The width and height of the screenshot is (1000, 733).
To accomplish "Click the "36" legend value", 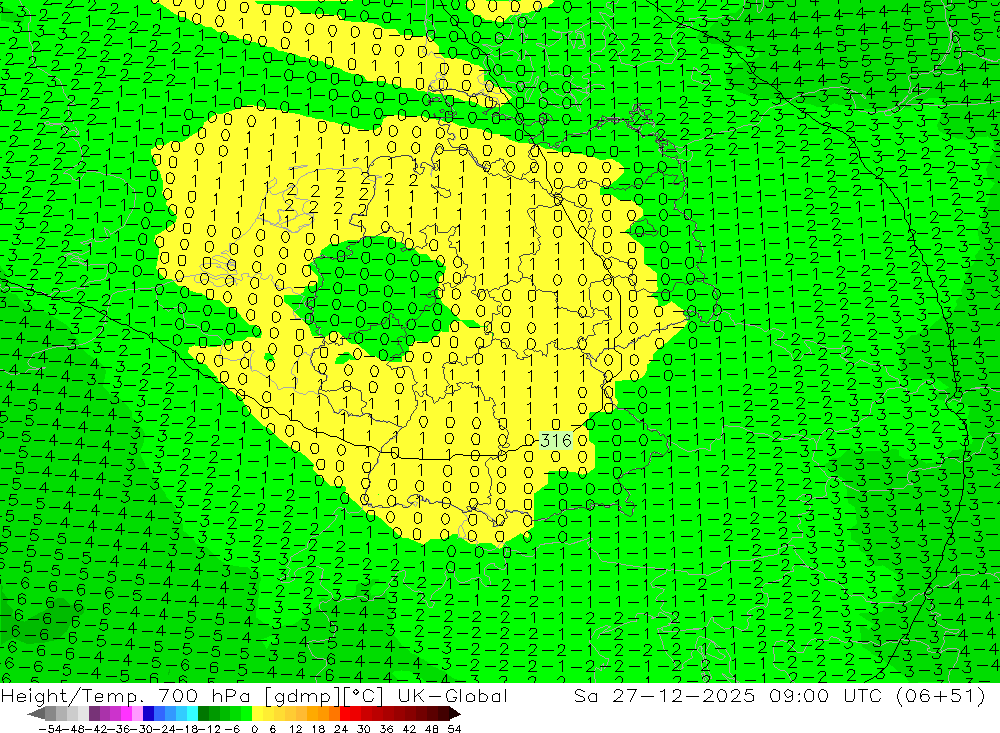I will tap(386, 729).
